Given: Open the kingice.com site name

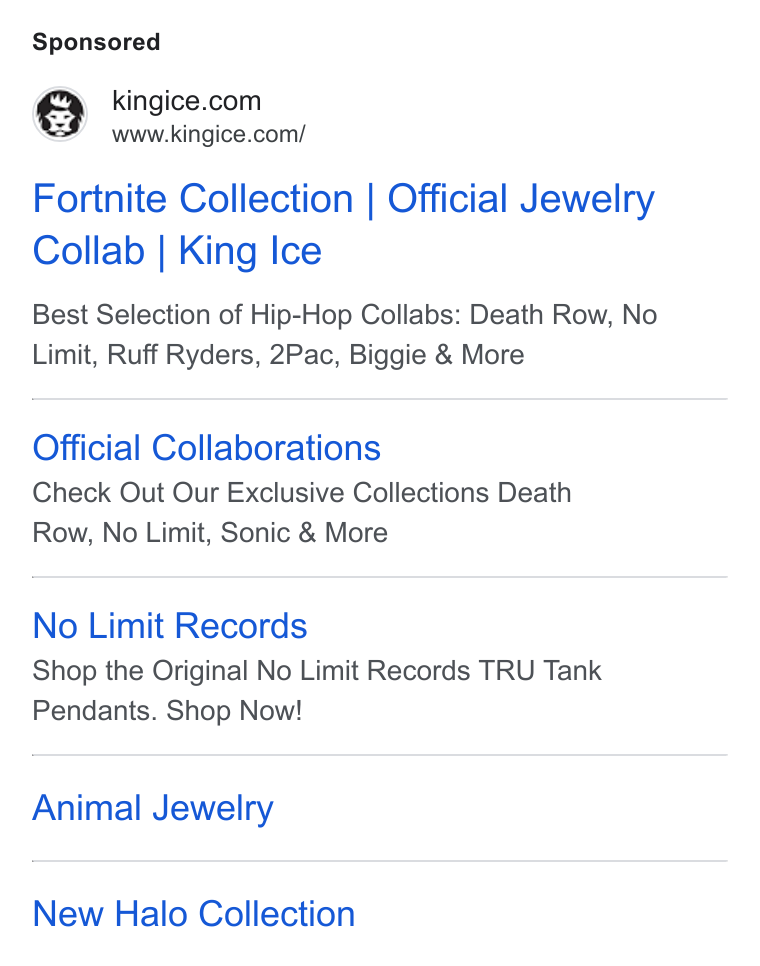Looking at the screenshot, I should coord(187,101).
